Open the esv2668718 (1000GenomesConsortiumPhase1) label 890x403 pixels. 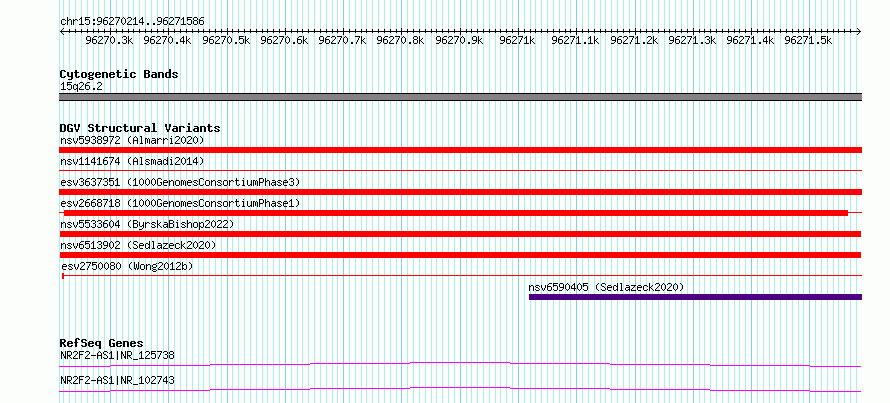tap(180, 203)
